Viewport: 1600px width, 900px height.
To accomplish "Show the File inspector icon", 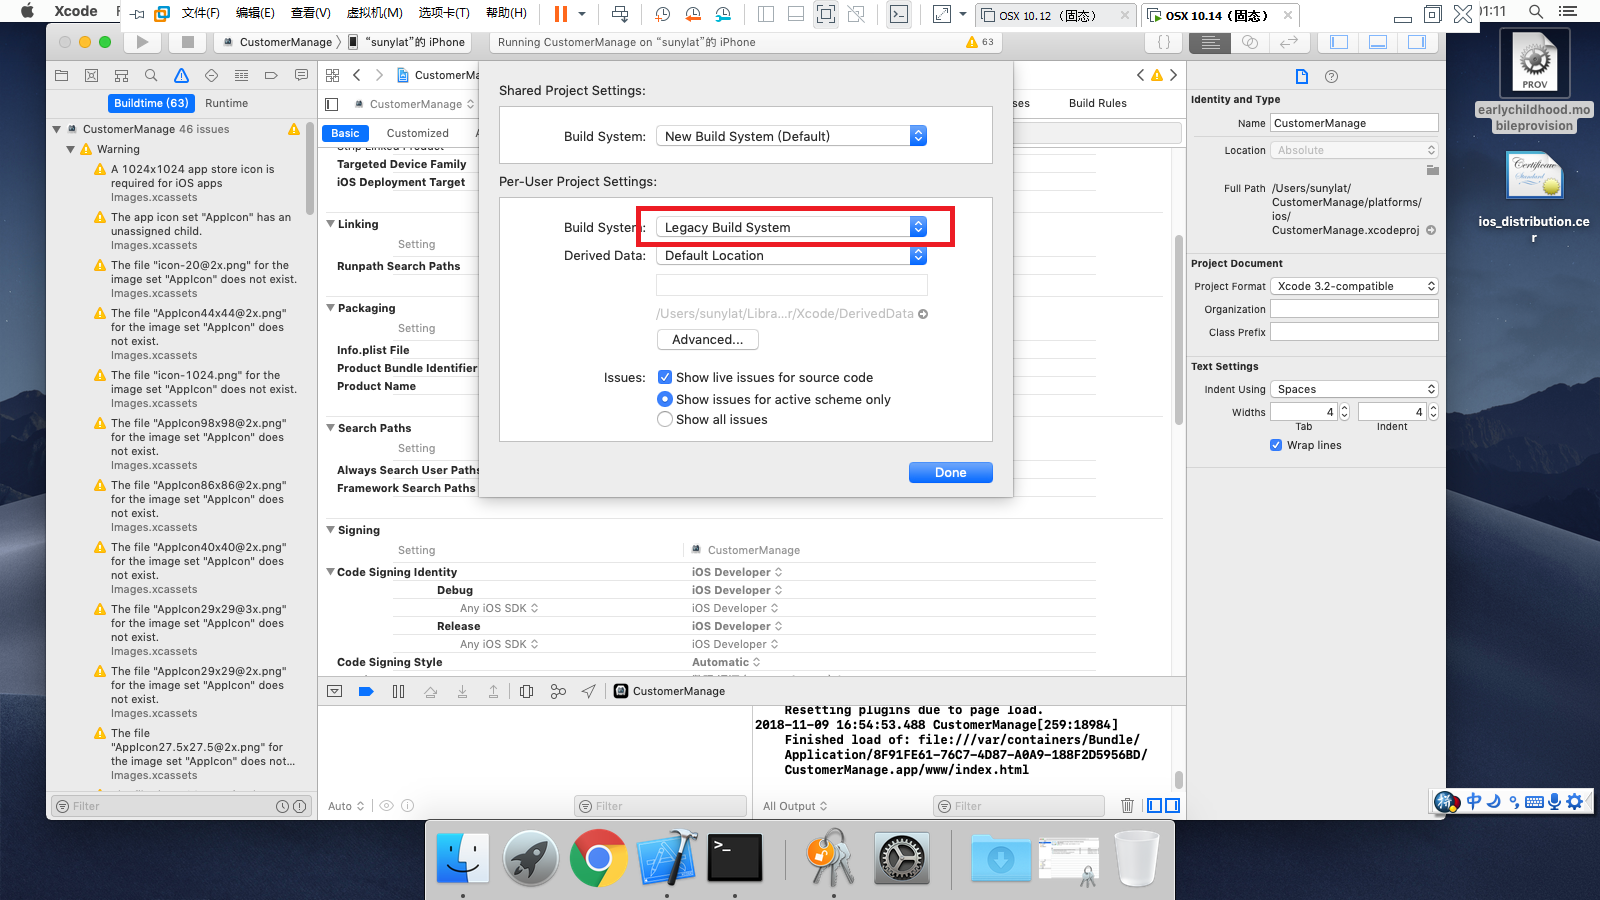I will (x=1301, y=77).
